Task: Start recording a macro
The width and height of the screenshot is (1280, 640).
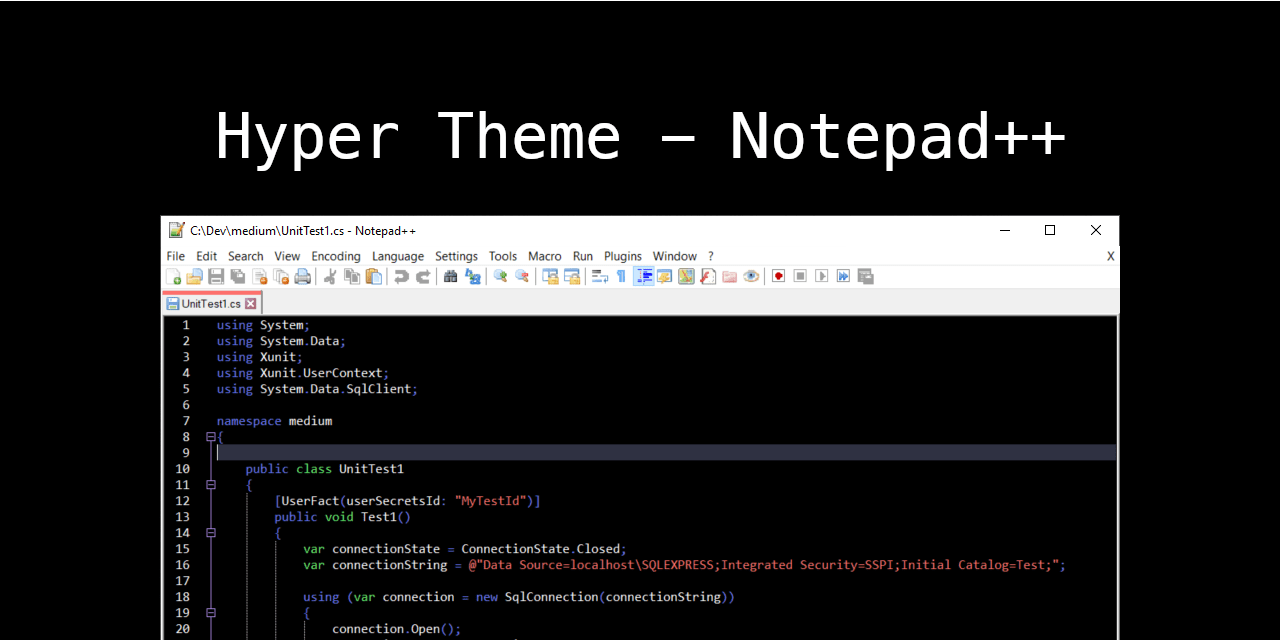Action: 778,276
